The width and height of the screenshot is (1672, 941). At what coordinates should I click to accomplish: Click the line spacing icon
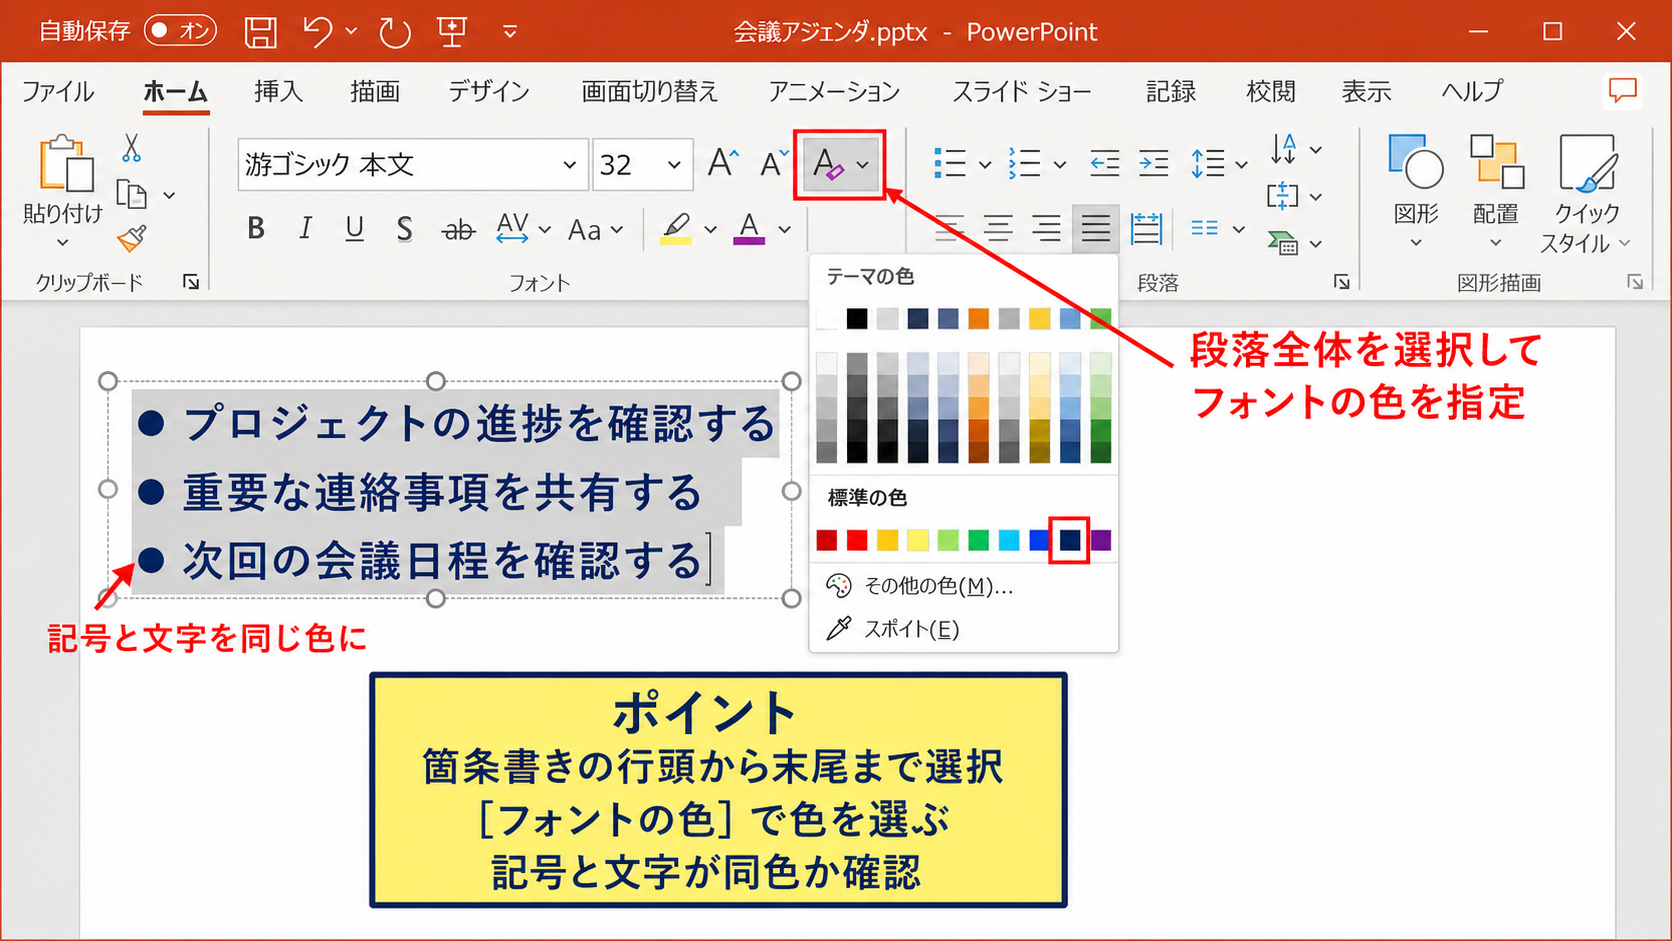coord(1207,163)
